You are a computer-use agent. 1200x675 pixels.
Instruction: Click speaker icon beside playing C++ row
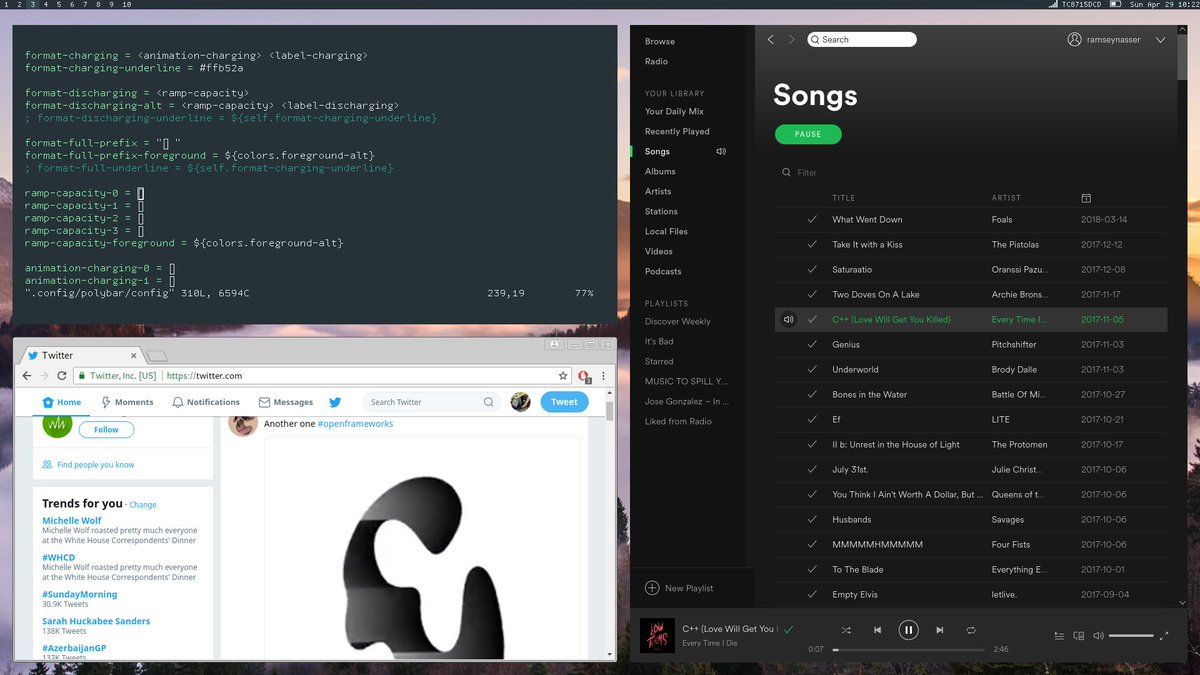click(x=788, y=320)
